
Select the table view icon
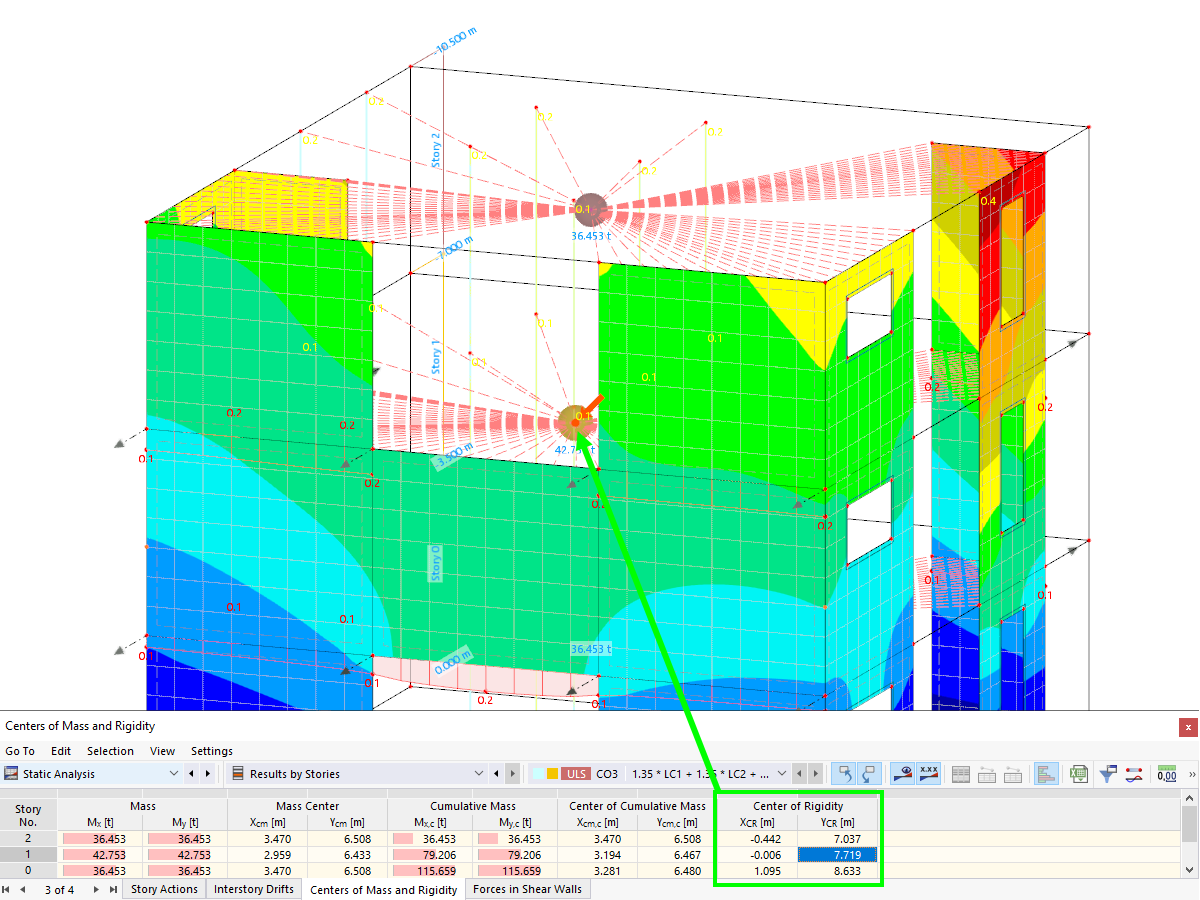click(960, 773)
